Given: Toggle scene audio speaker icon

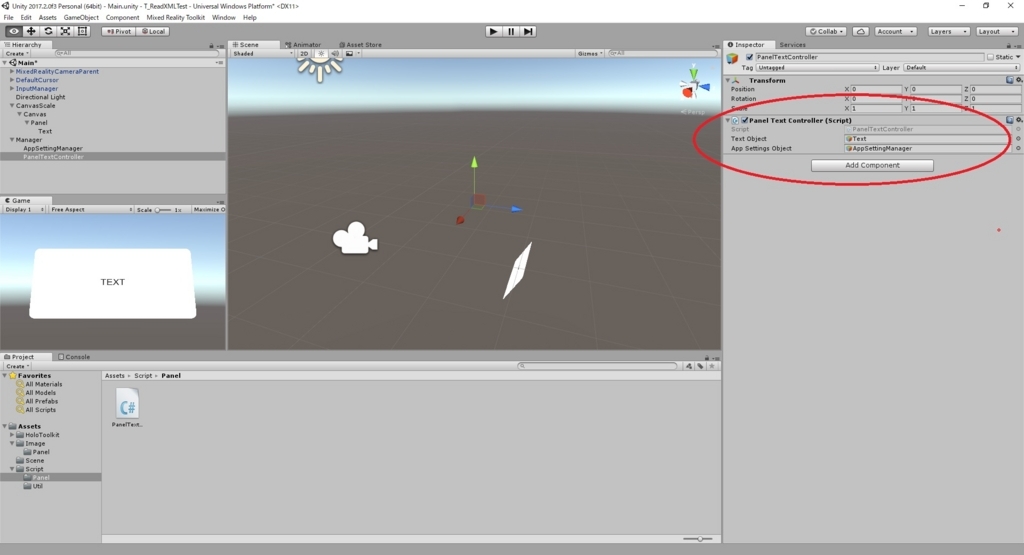Looking at the screenshot, I should (335, 54).
